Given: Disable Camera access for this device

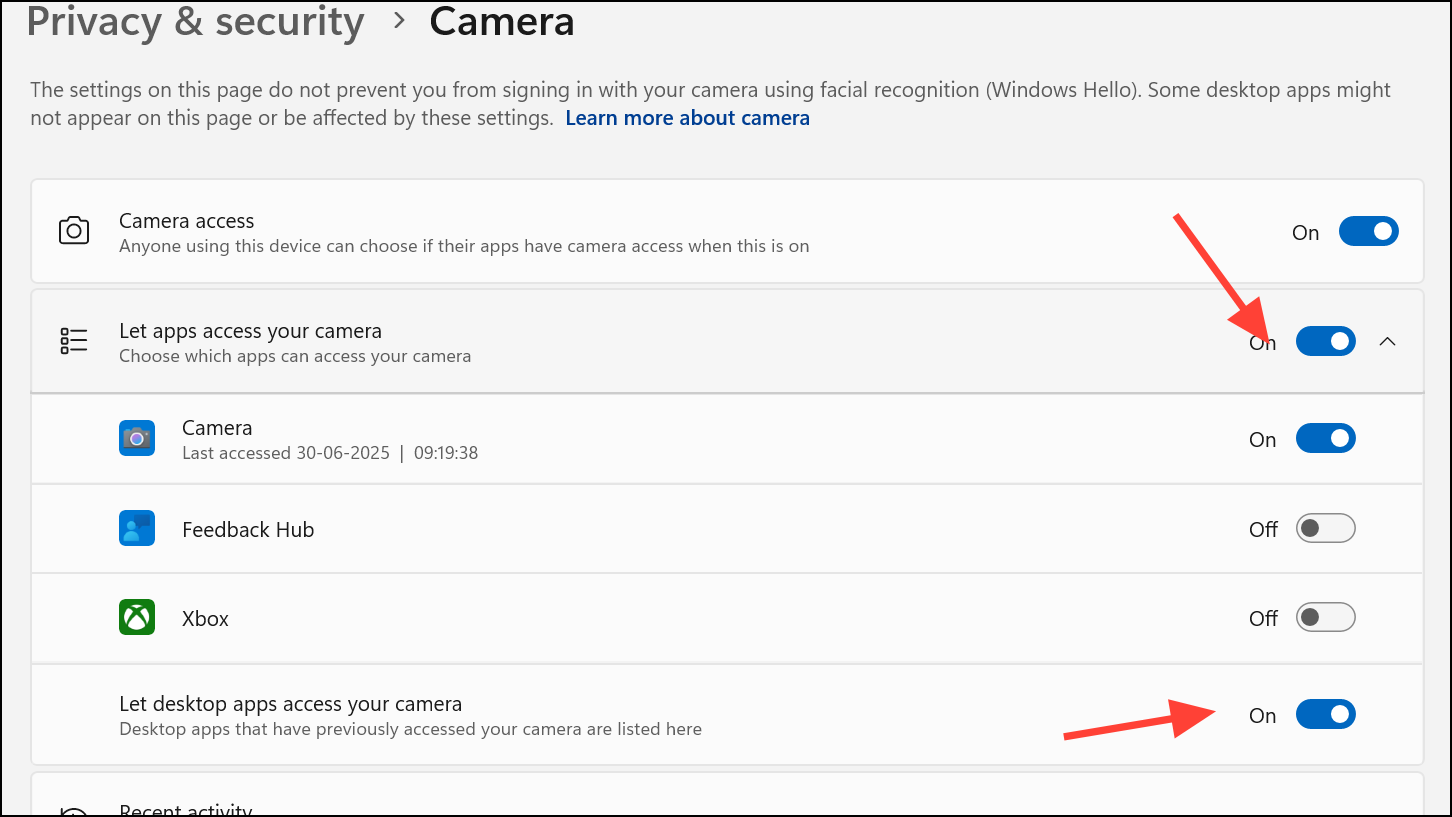Looking at the screenshot, I should pyautogui.click(x=1368, y=231).
